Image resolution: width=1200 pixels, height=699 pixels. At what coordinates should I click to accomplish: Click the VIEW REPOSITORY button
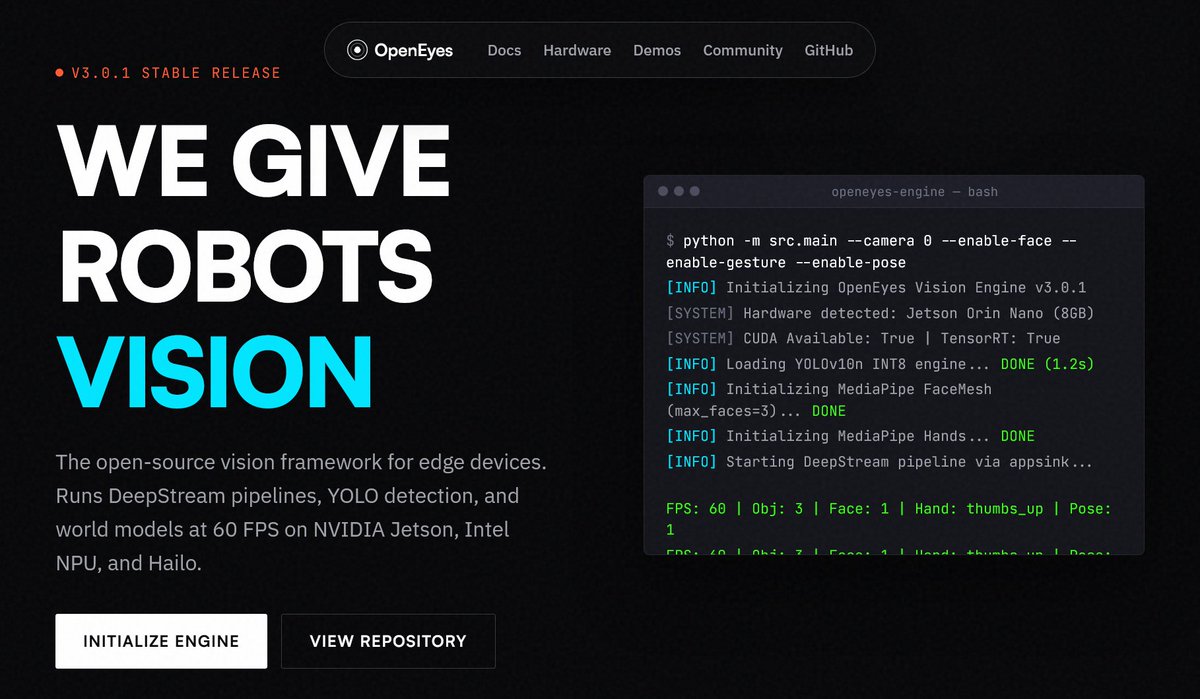(388, 641)
